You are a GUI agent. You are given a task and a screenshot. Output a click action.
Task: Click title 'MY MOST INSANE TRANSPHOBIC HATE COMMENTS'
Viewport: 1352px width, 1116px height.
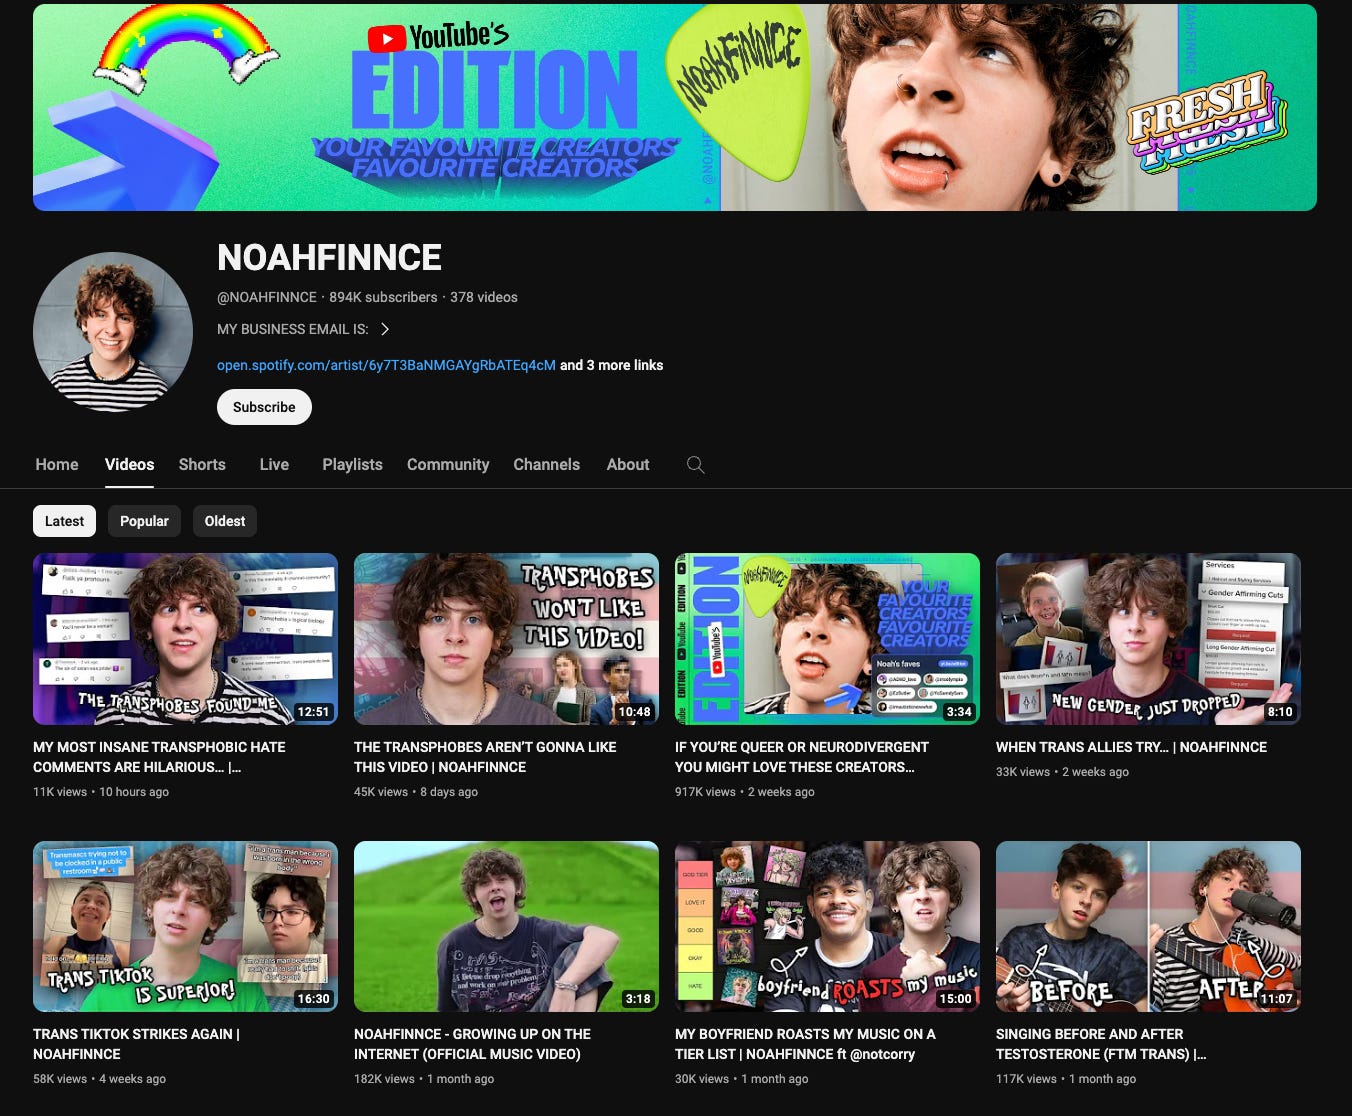pos(159,757)
